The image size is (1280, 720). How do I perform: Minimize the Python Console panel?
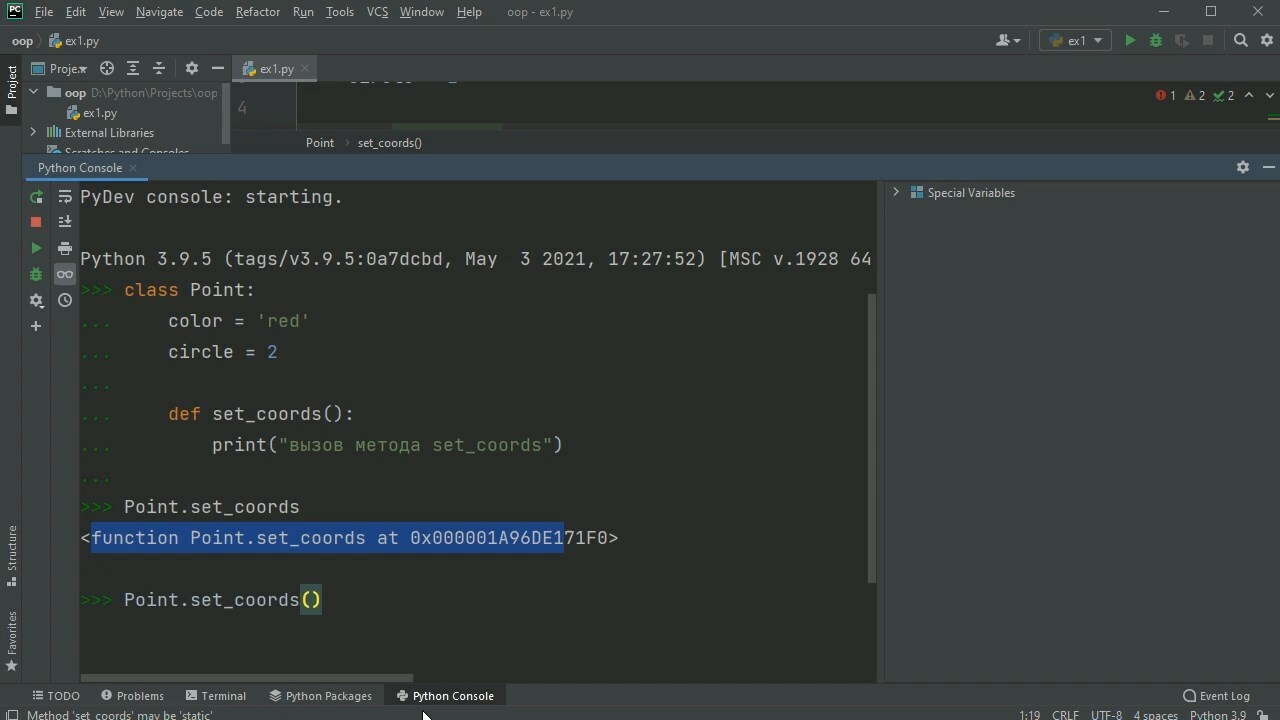coord(1268,168)
